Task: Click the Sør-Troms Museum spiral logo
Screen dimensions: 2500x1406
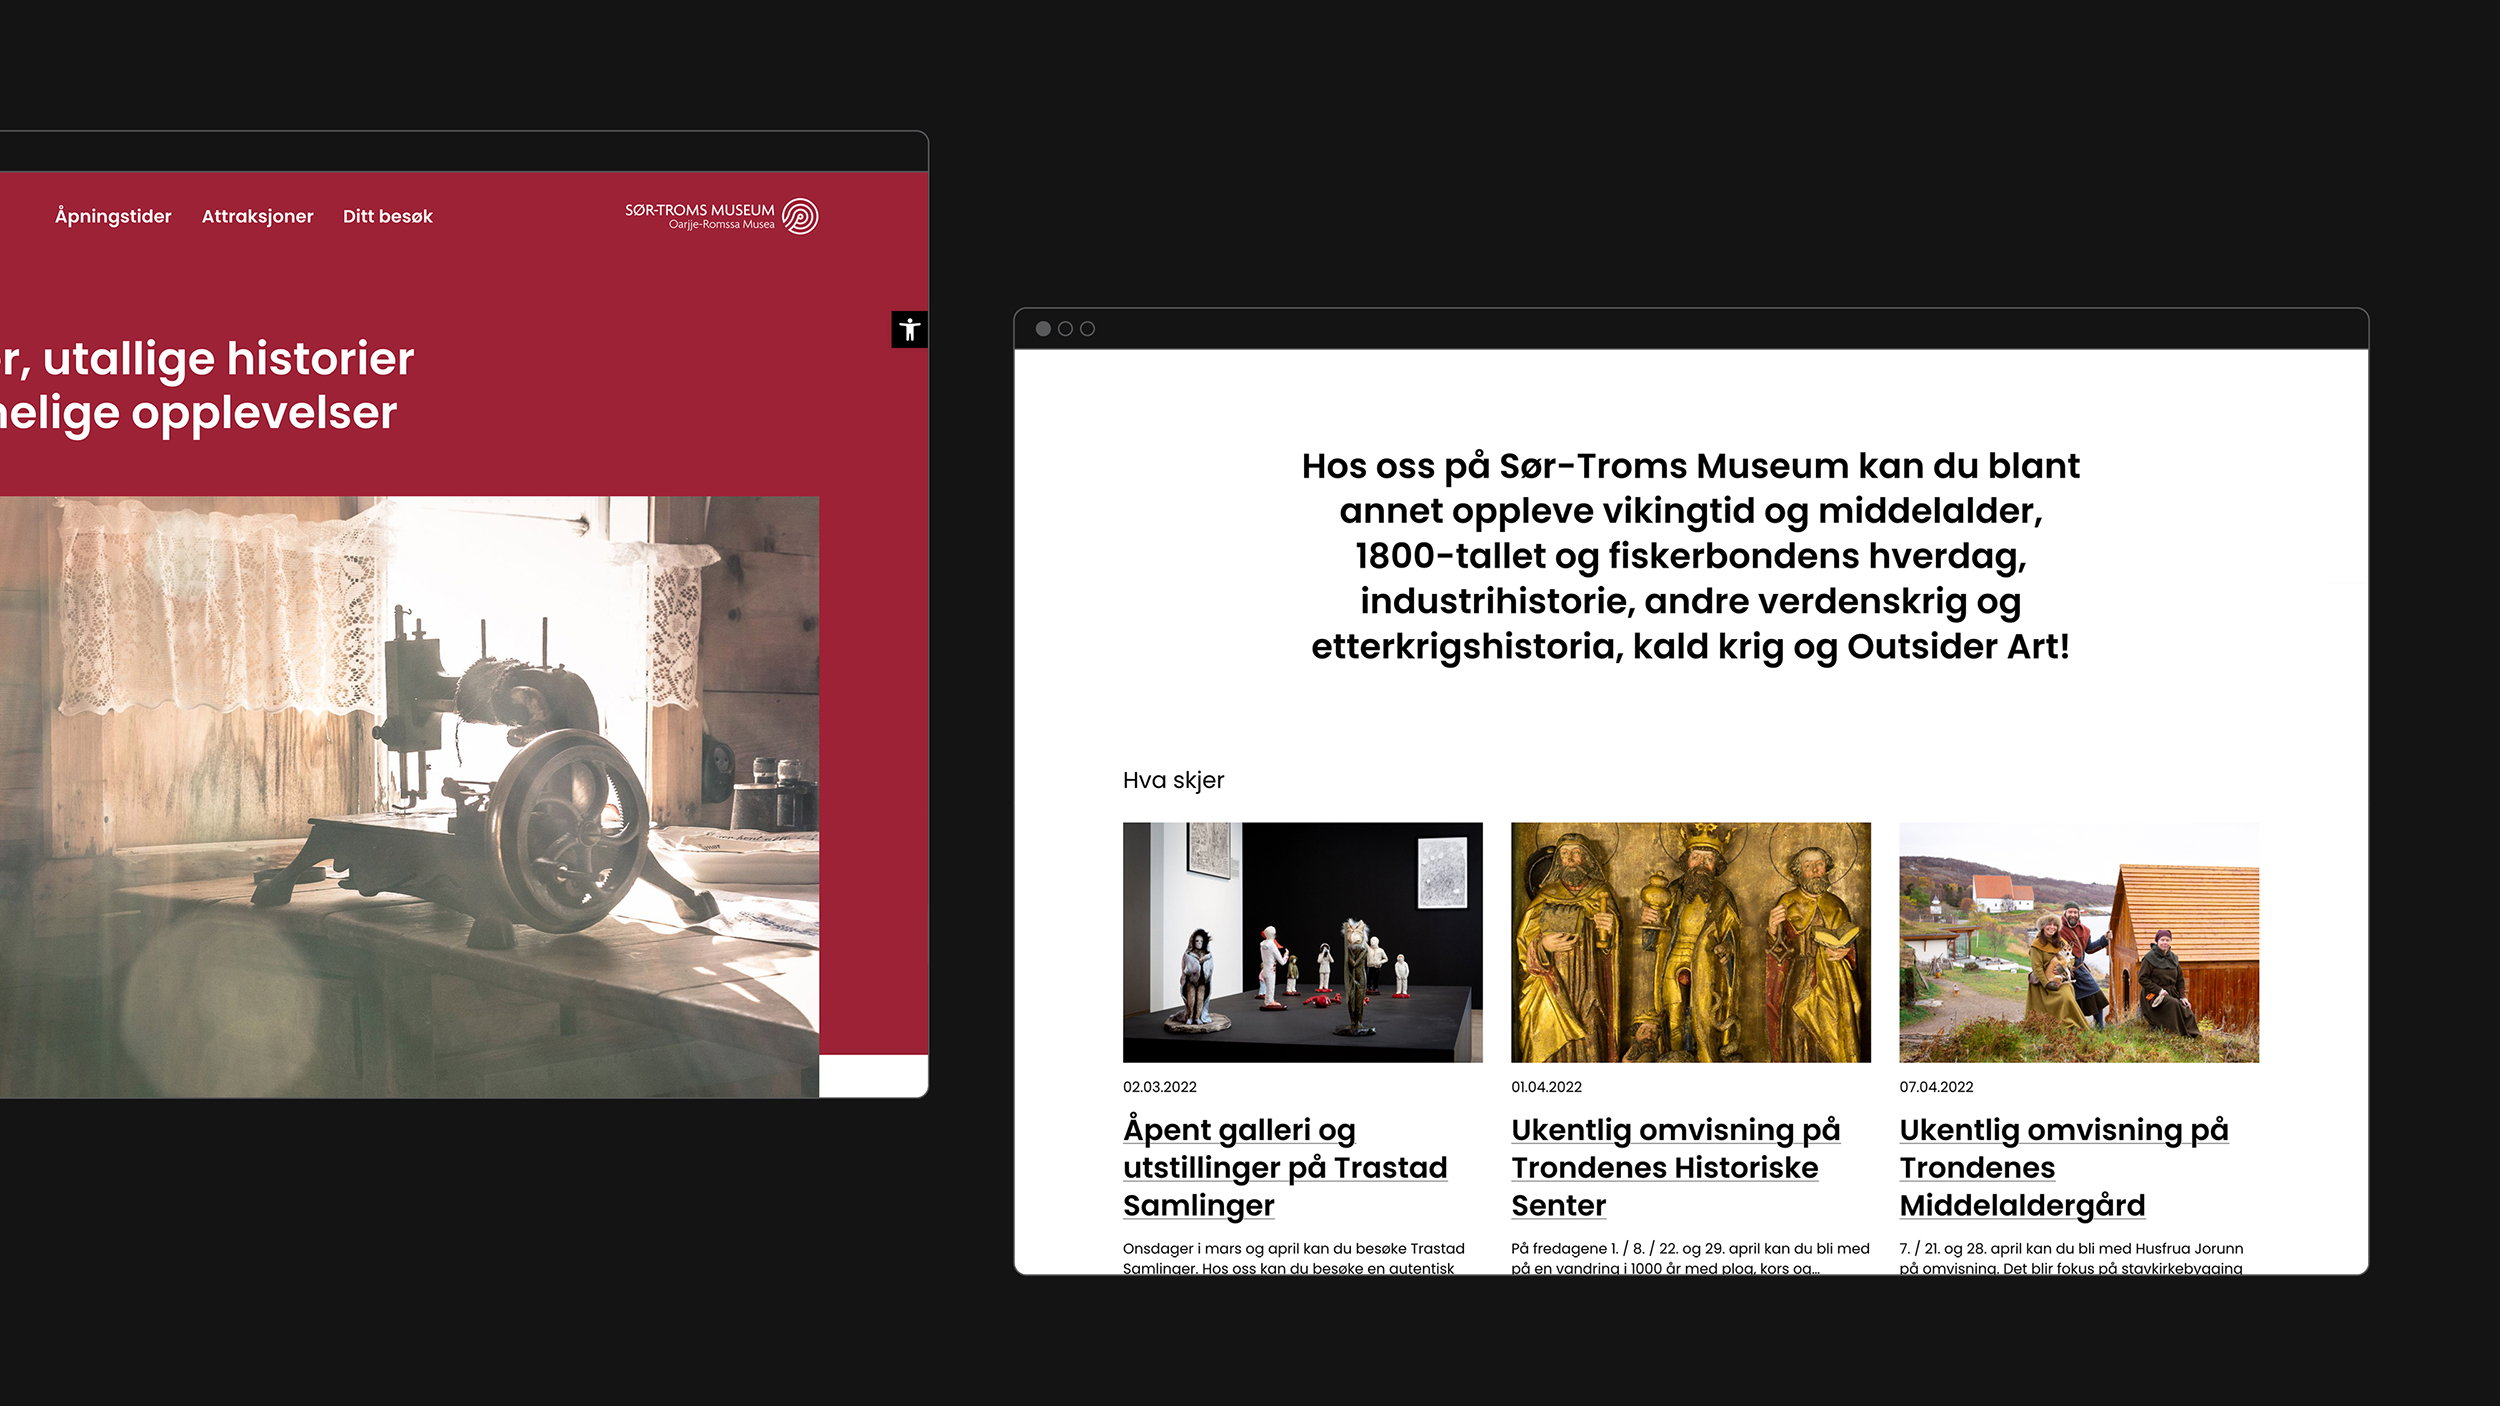Action: pos(800,216)
